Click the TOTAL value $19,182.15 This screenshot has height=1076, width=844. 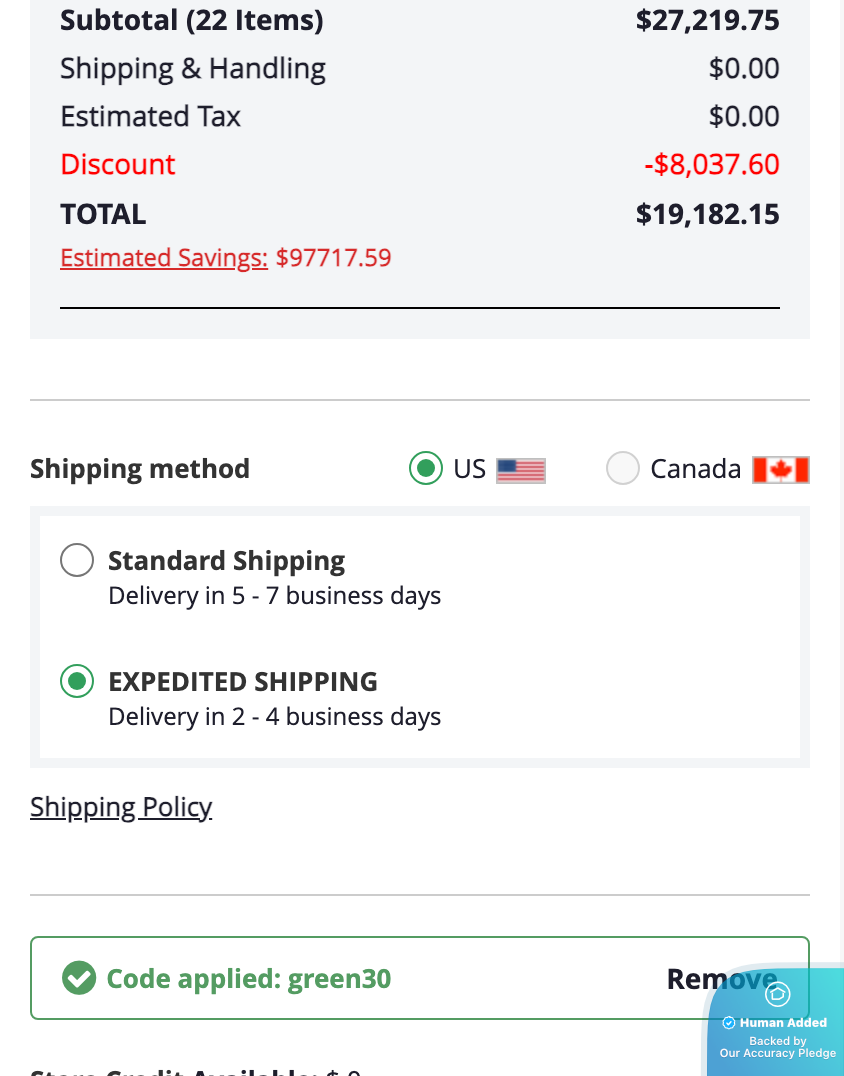[x=707, y=213]
